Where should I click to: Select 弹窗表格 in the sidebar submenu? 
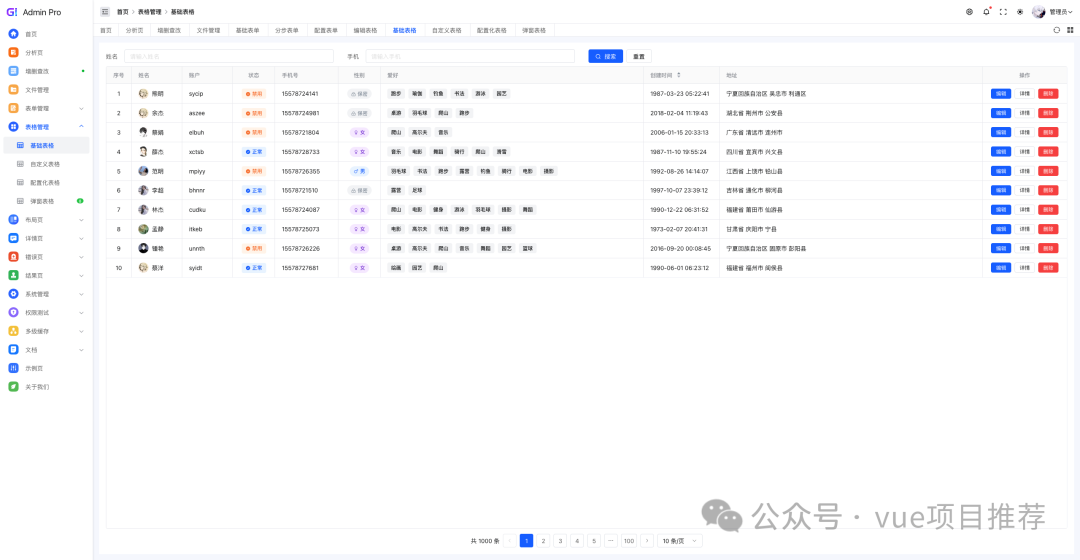pyautogui.click(x=42, y=201)
